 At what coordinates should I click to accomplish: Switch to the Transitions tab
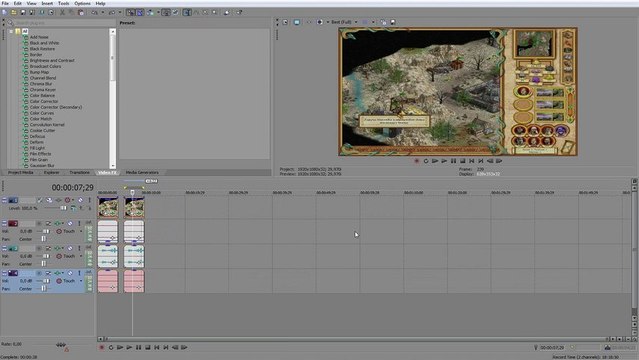79,172
